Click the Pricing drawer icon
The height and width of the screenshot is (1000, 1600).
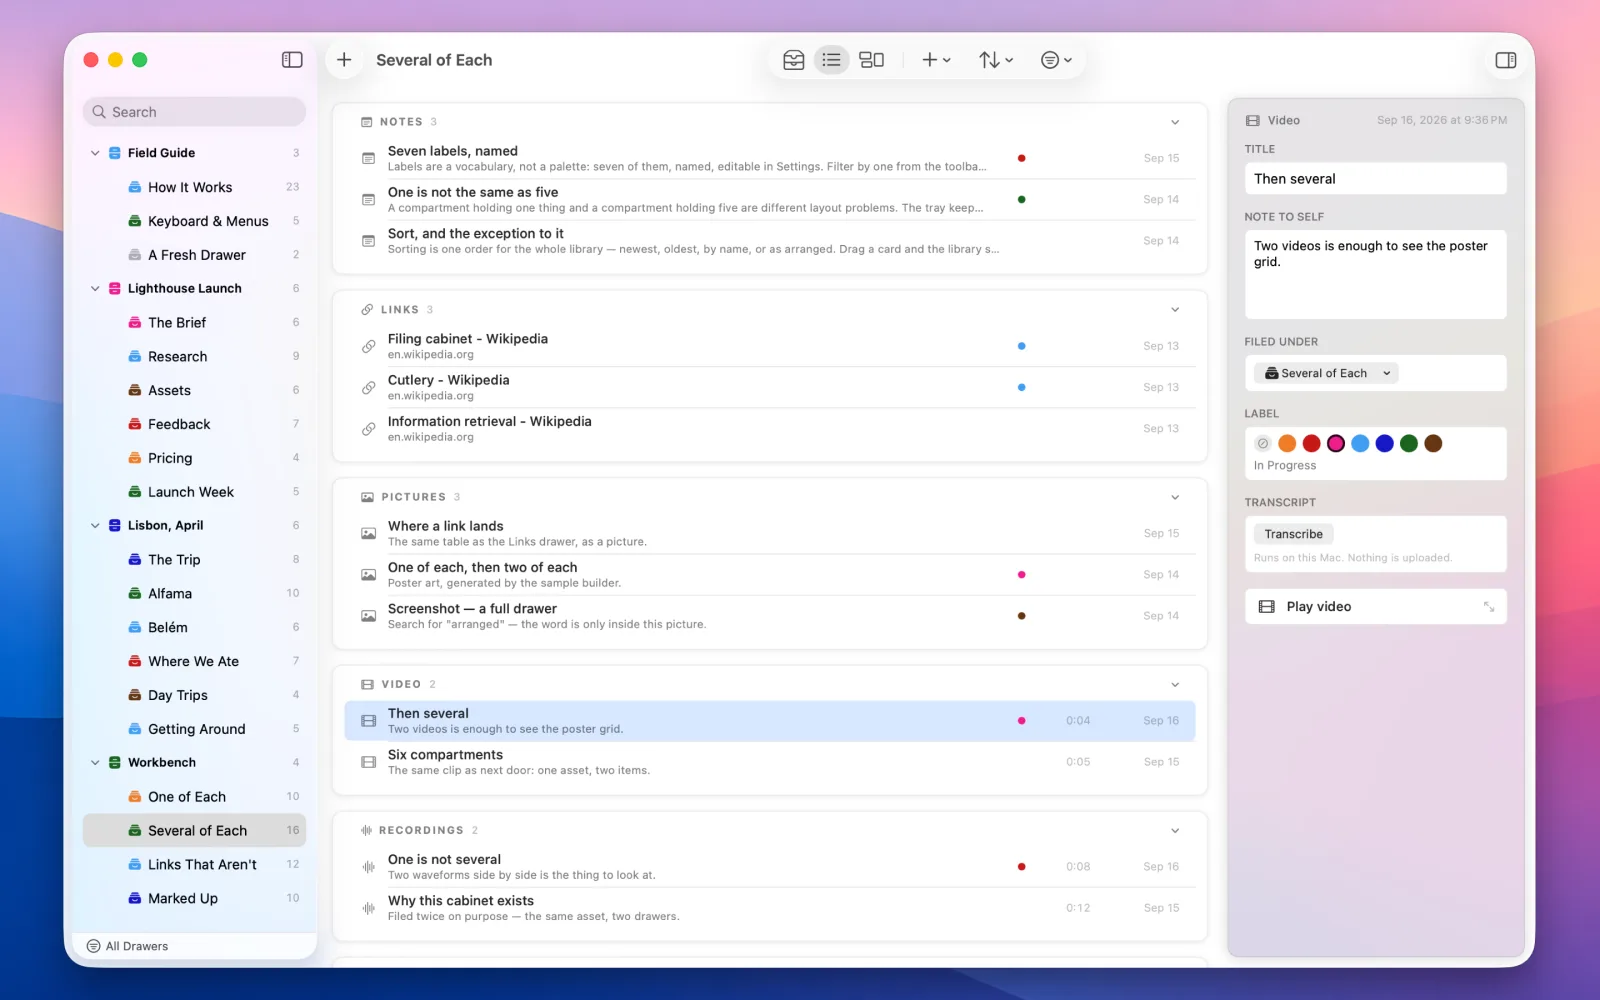pos(135,458)
